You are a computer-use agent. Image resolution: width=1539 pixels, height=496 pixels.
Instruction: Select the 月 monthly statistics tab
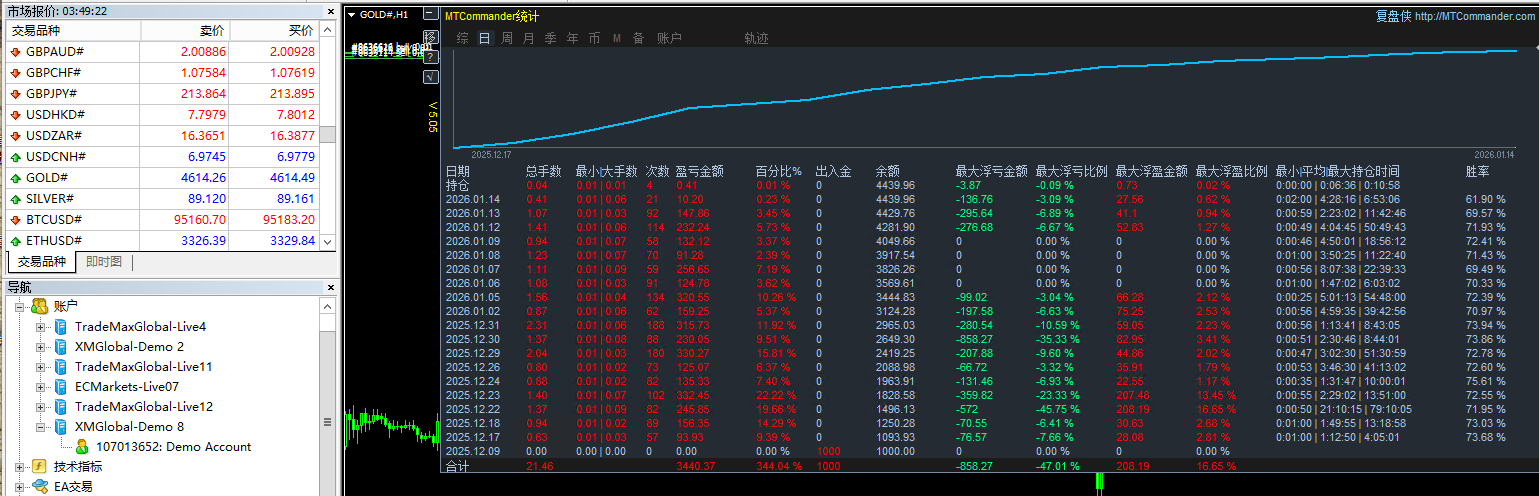pos(529,38)
